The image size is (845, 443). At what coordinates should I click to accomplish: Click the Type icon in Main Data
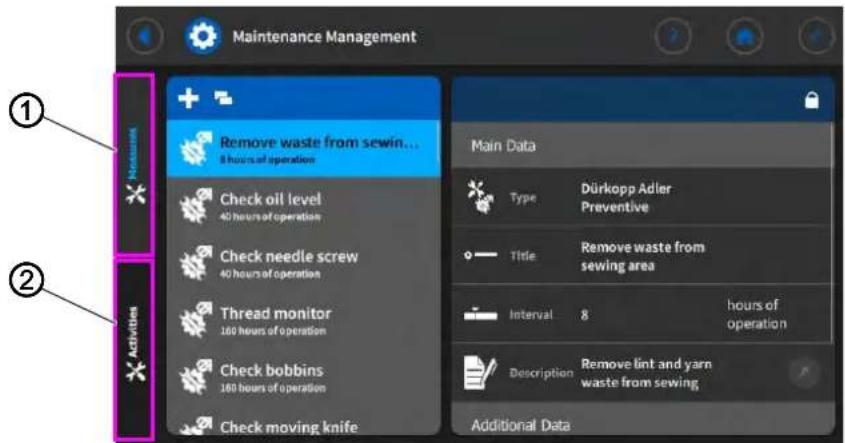tap(481, 197)
